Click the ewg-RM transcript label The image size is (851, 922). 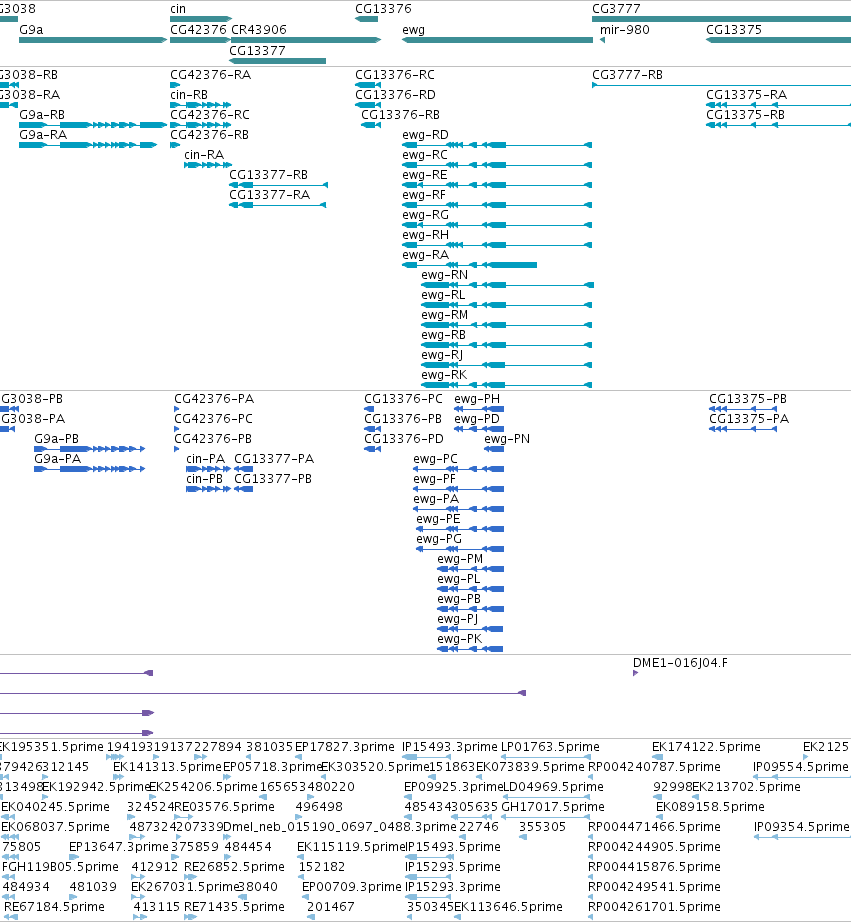pos(445,315)
